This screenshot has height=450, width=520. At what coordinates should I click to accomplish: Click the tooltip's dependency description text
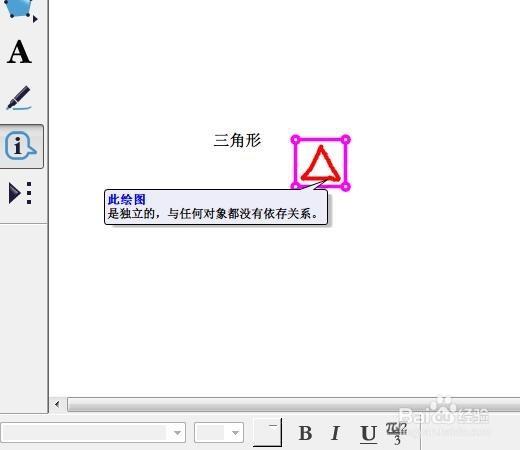(213, 214)
